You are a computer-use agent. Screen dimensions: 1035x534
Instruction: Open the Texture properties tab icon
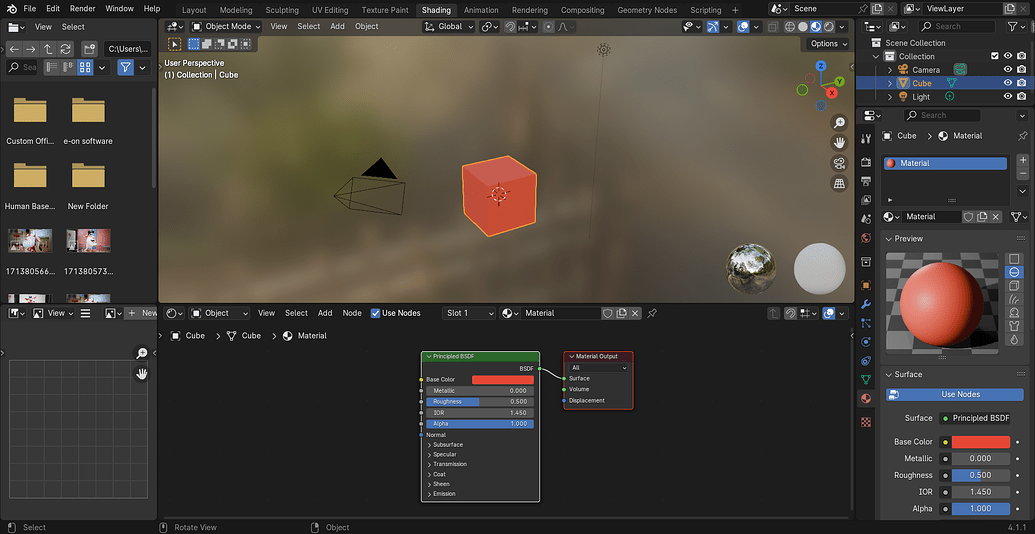point(866,422)
